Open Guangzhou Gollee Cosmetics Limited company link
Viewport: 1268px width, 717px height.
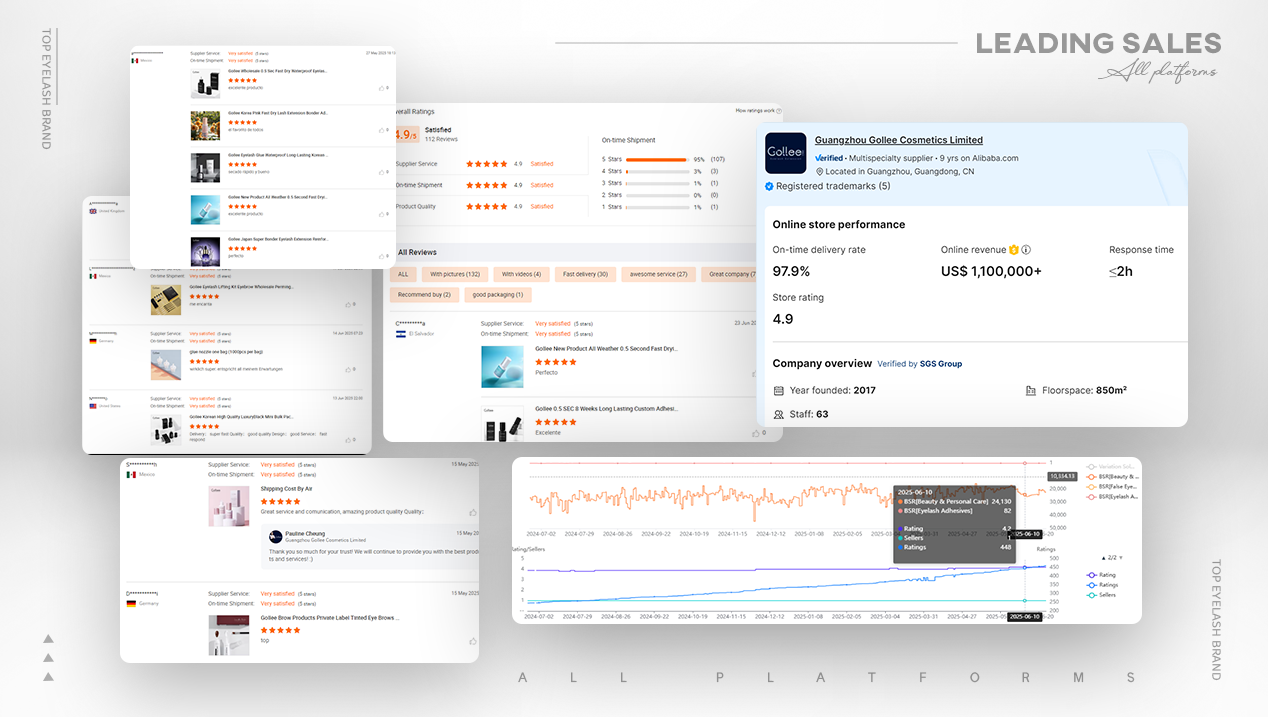pos(898,140)
